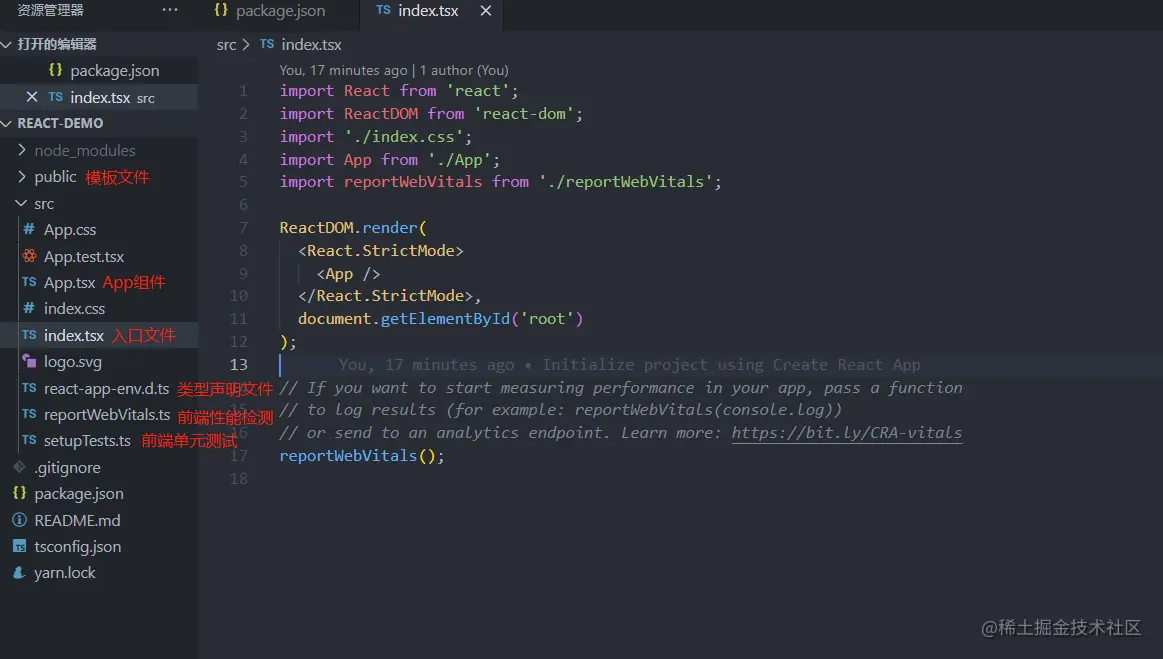Image resolution: width=1163 pixels, height=659 pixels.
Task: Click the logo.svg file icon
Action: pos(29,362)
